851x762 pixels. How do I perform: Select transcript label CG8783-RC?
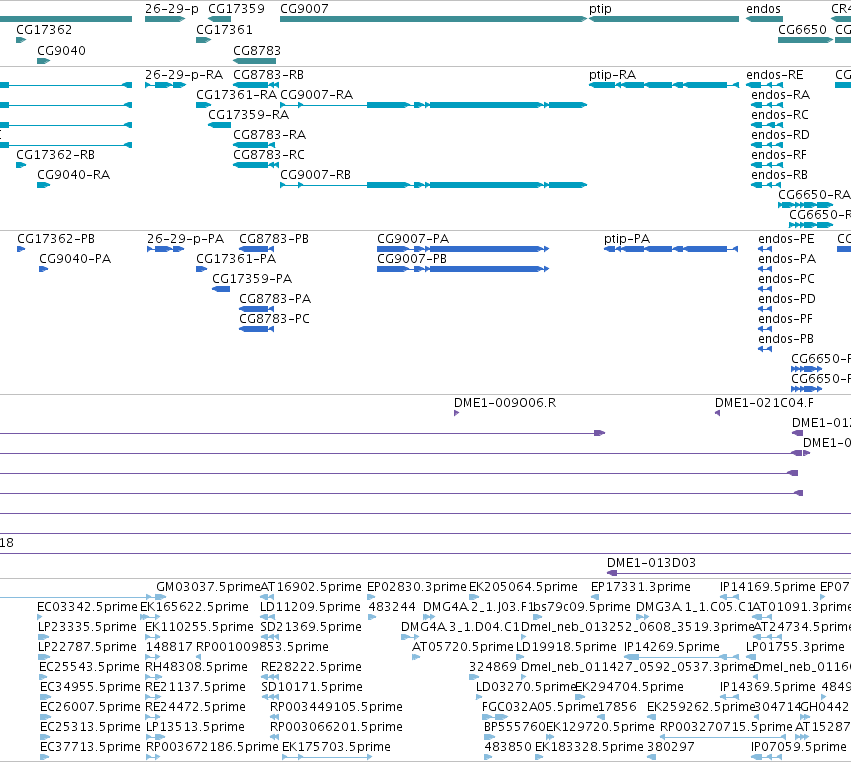click(x=269, y=155)
